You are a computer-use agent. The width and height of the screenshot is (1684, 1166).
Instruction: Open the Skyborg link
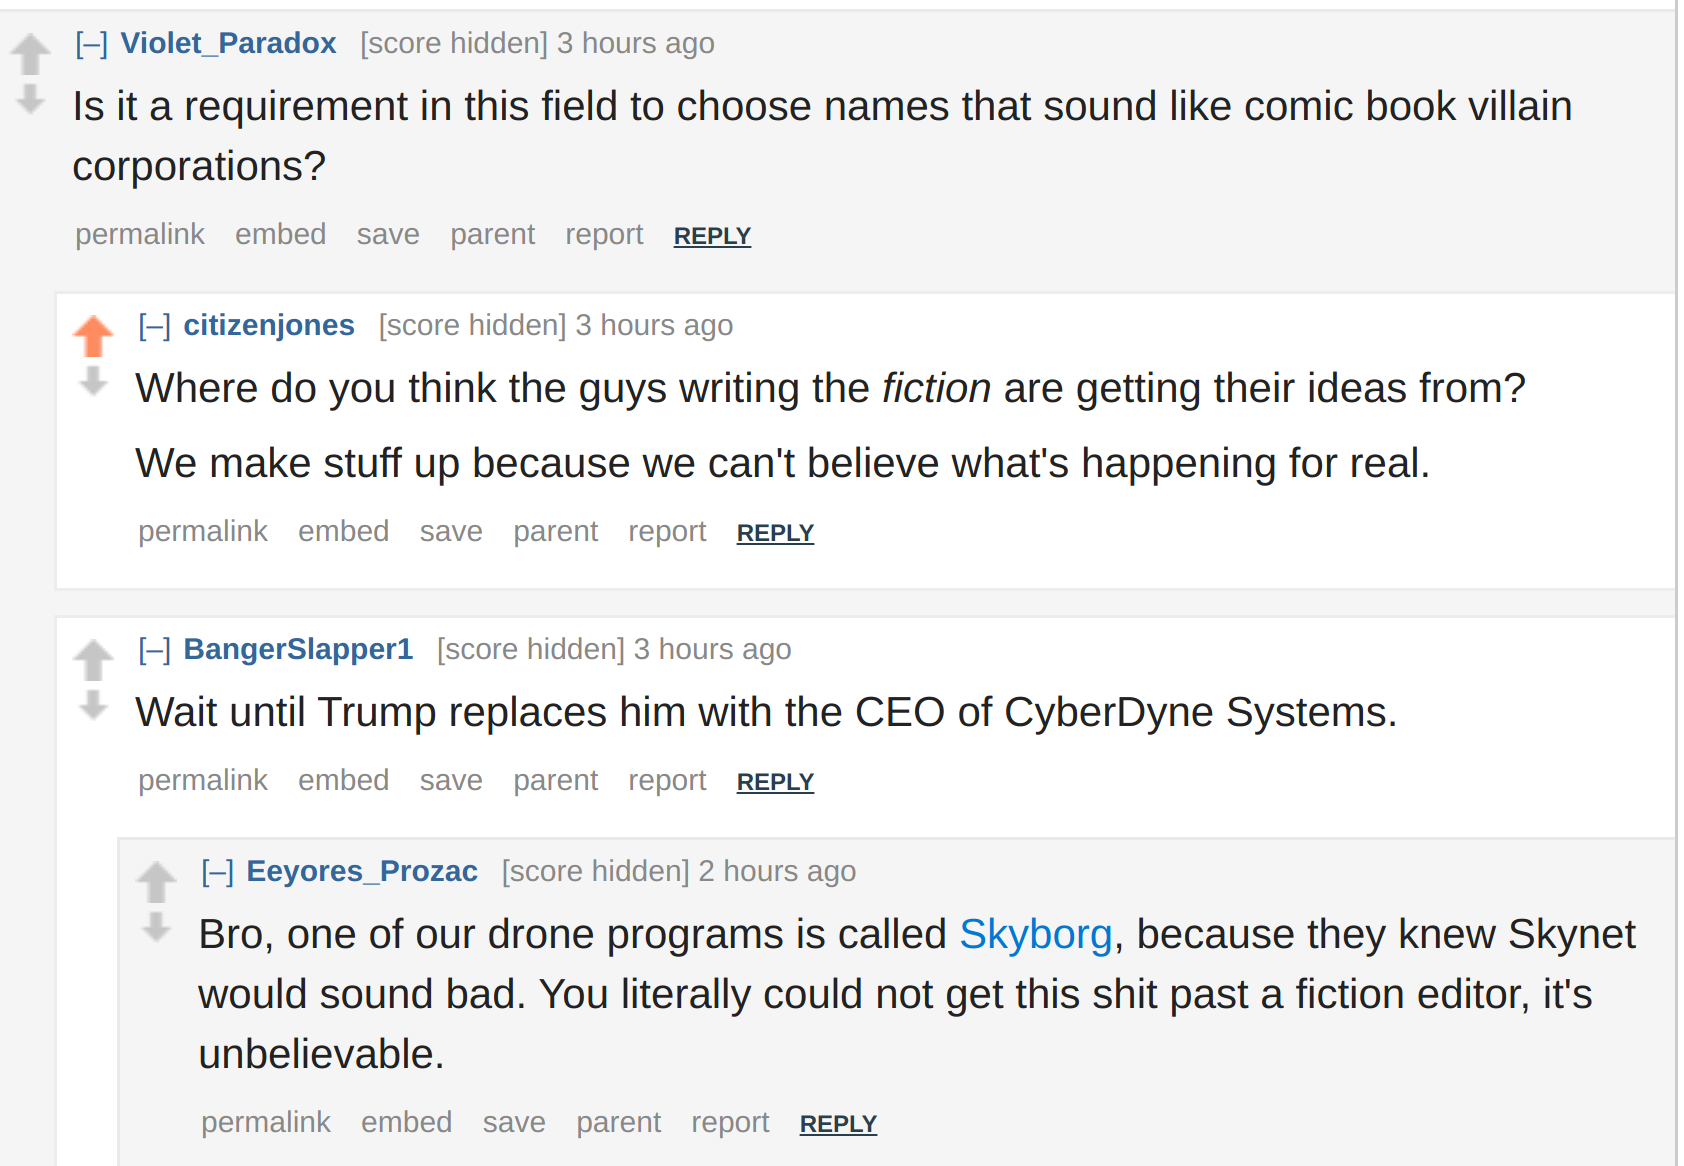click(x=1036, y=934)
